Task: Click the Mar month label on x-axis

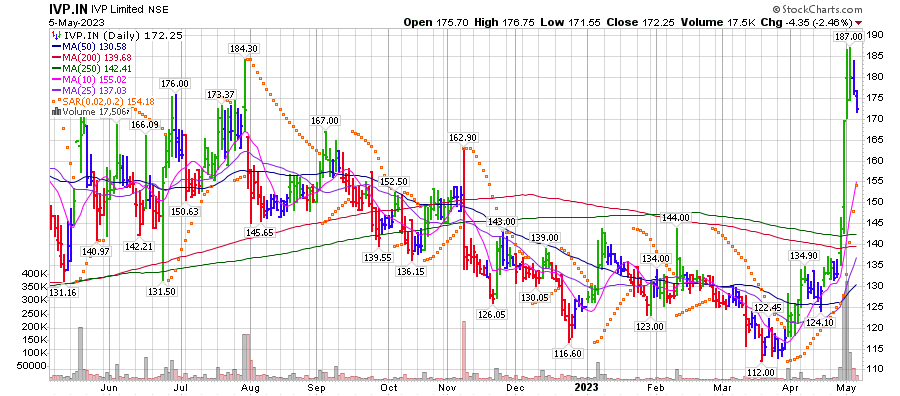Action: pos(723,388)
